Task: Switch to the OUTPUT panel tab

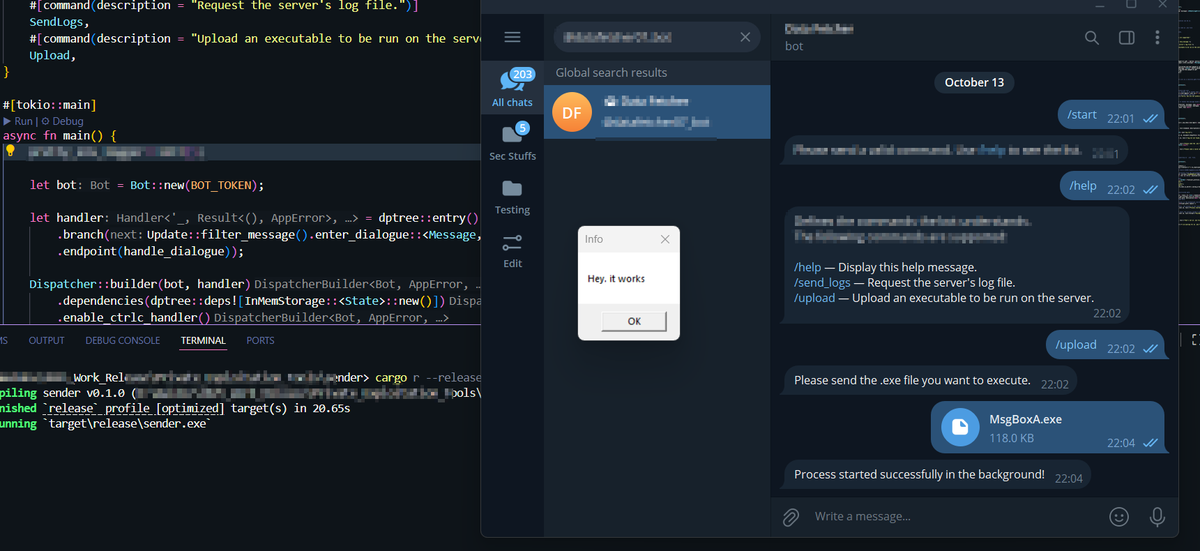Action: tap(46, 341)
